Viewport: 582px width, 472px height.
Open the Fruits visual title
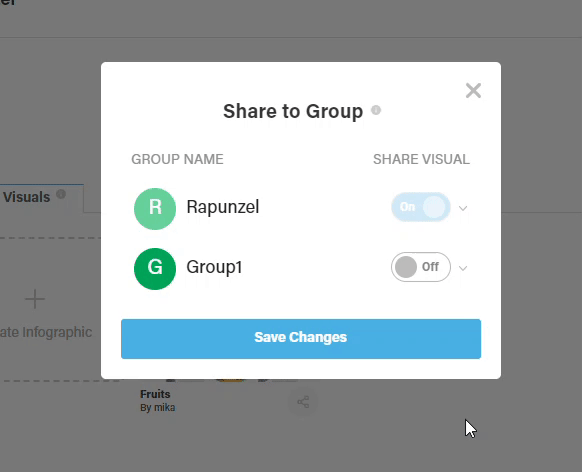point(155,394)
